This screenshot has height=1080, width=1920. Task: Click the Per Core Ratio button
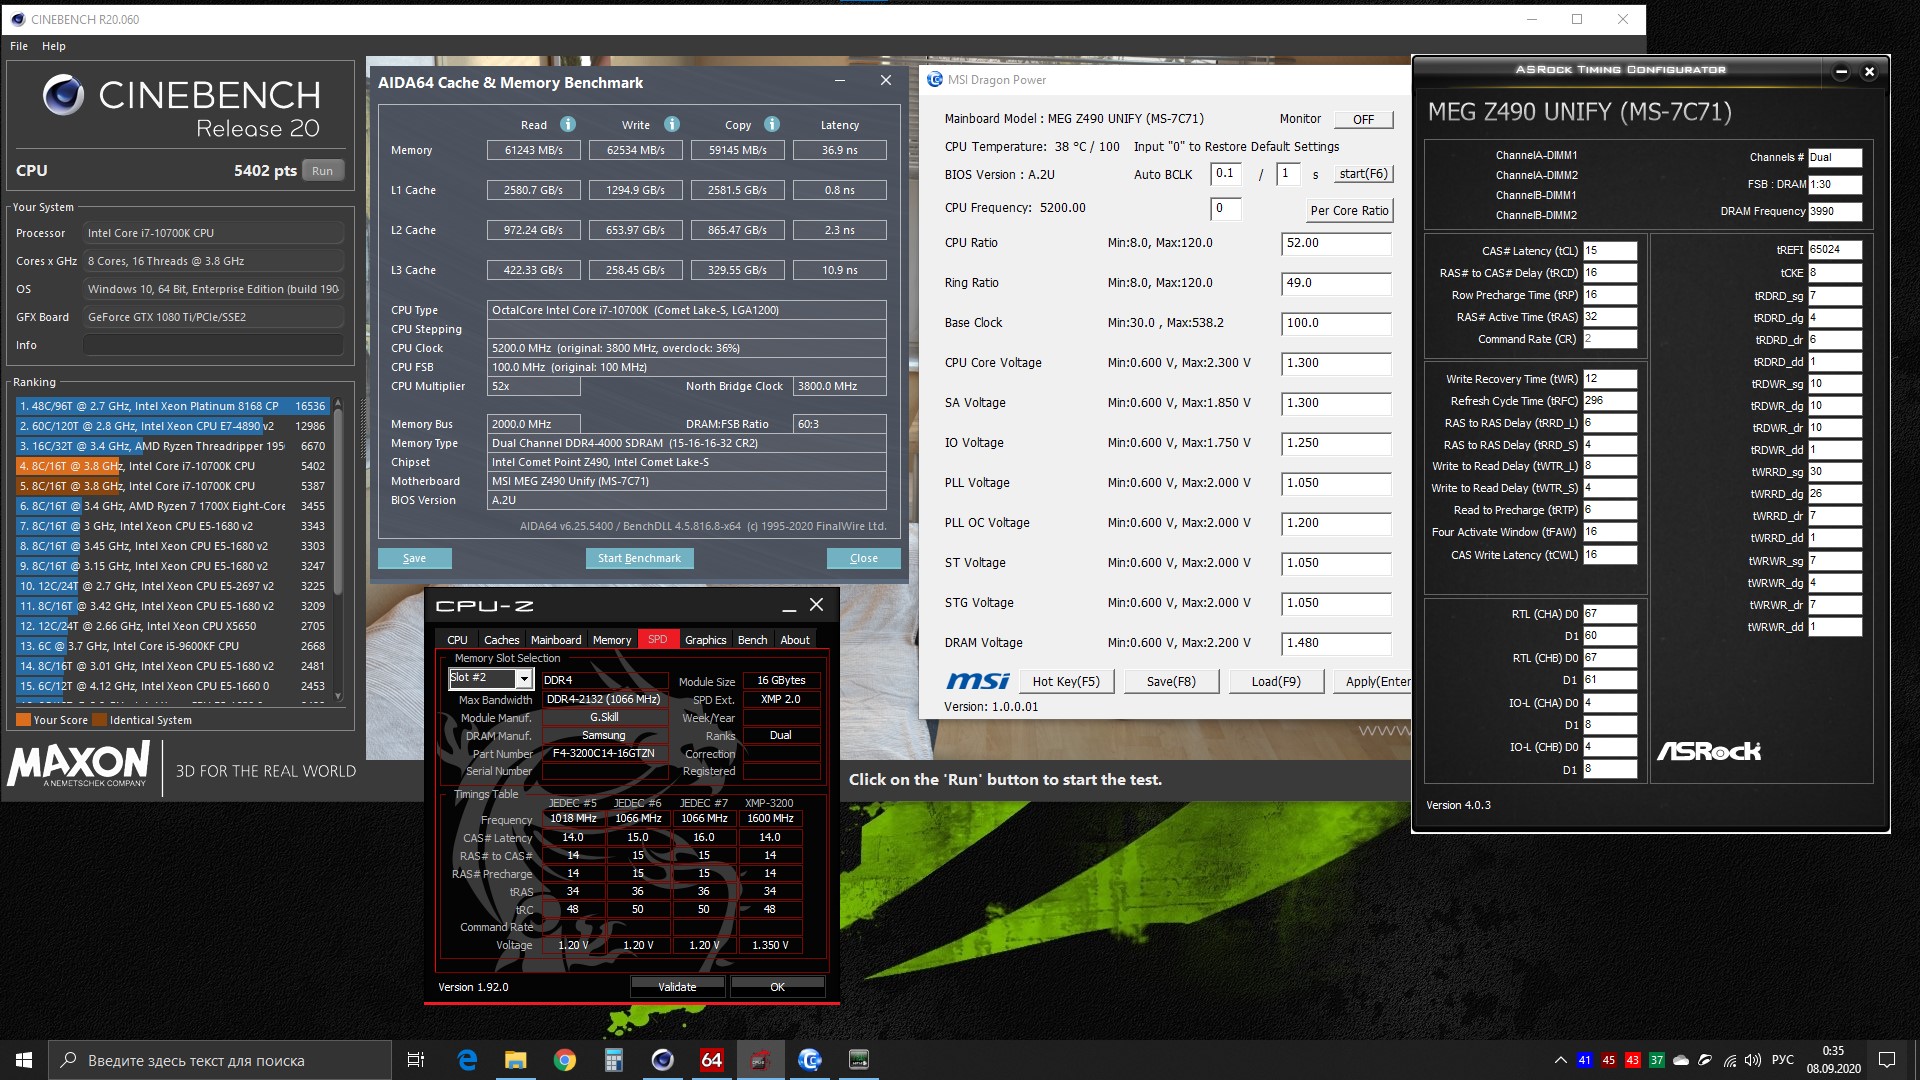1349,210
